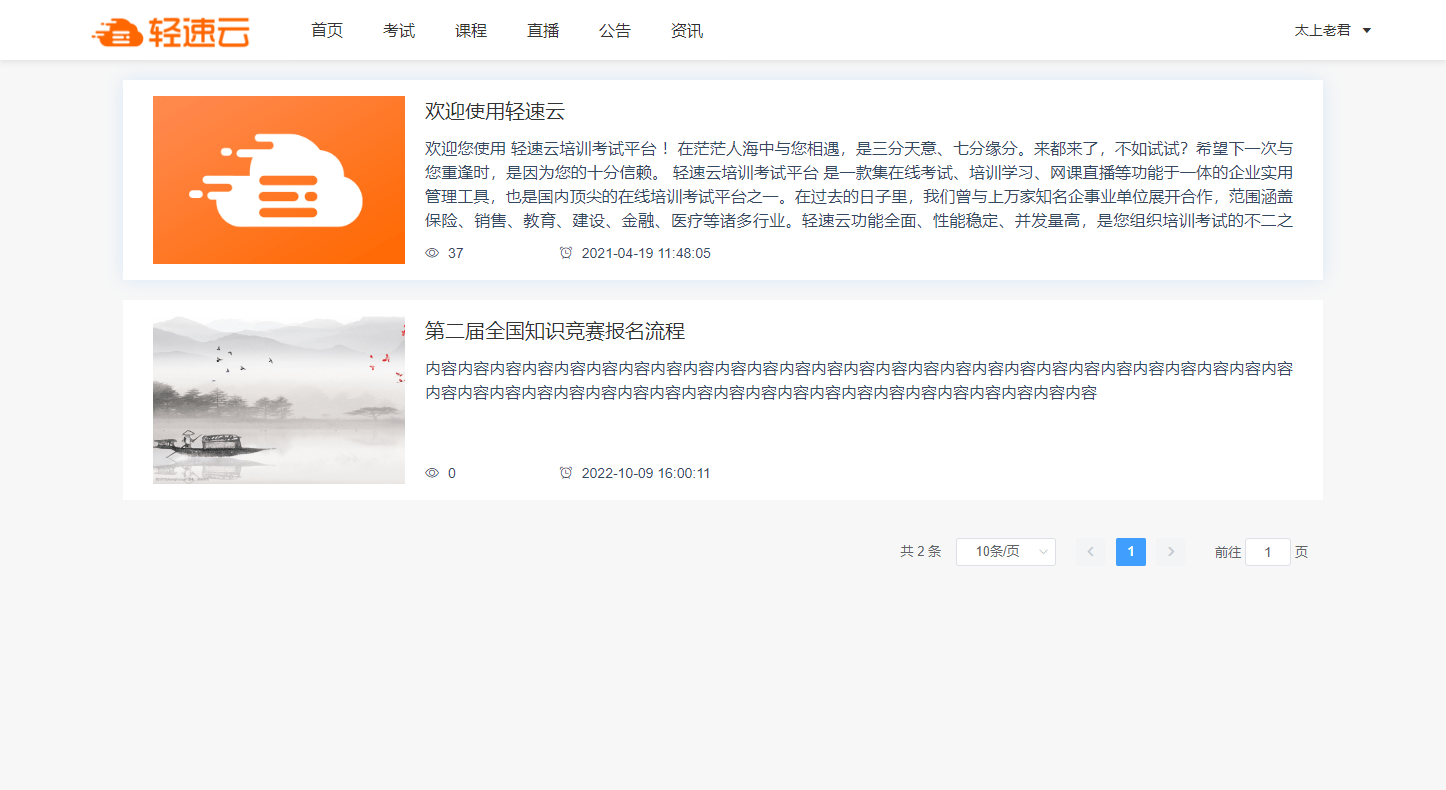
Task: Select page 1 in pagination
Action: 1131,552
